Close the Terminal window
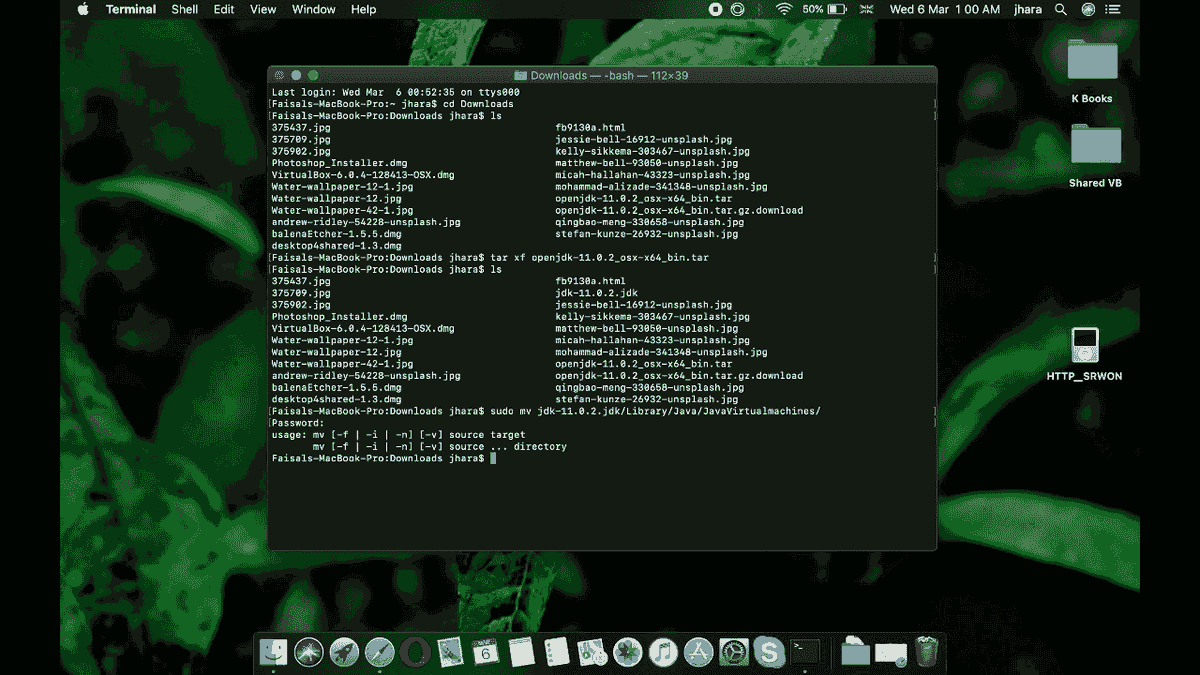1200x675 pixels. pyautogui.click(x=279, y=75)
